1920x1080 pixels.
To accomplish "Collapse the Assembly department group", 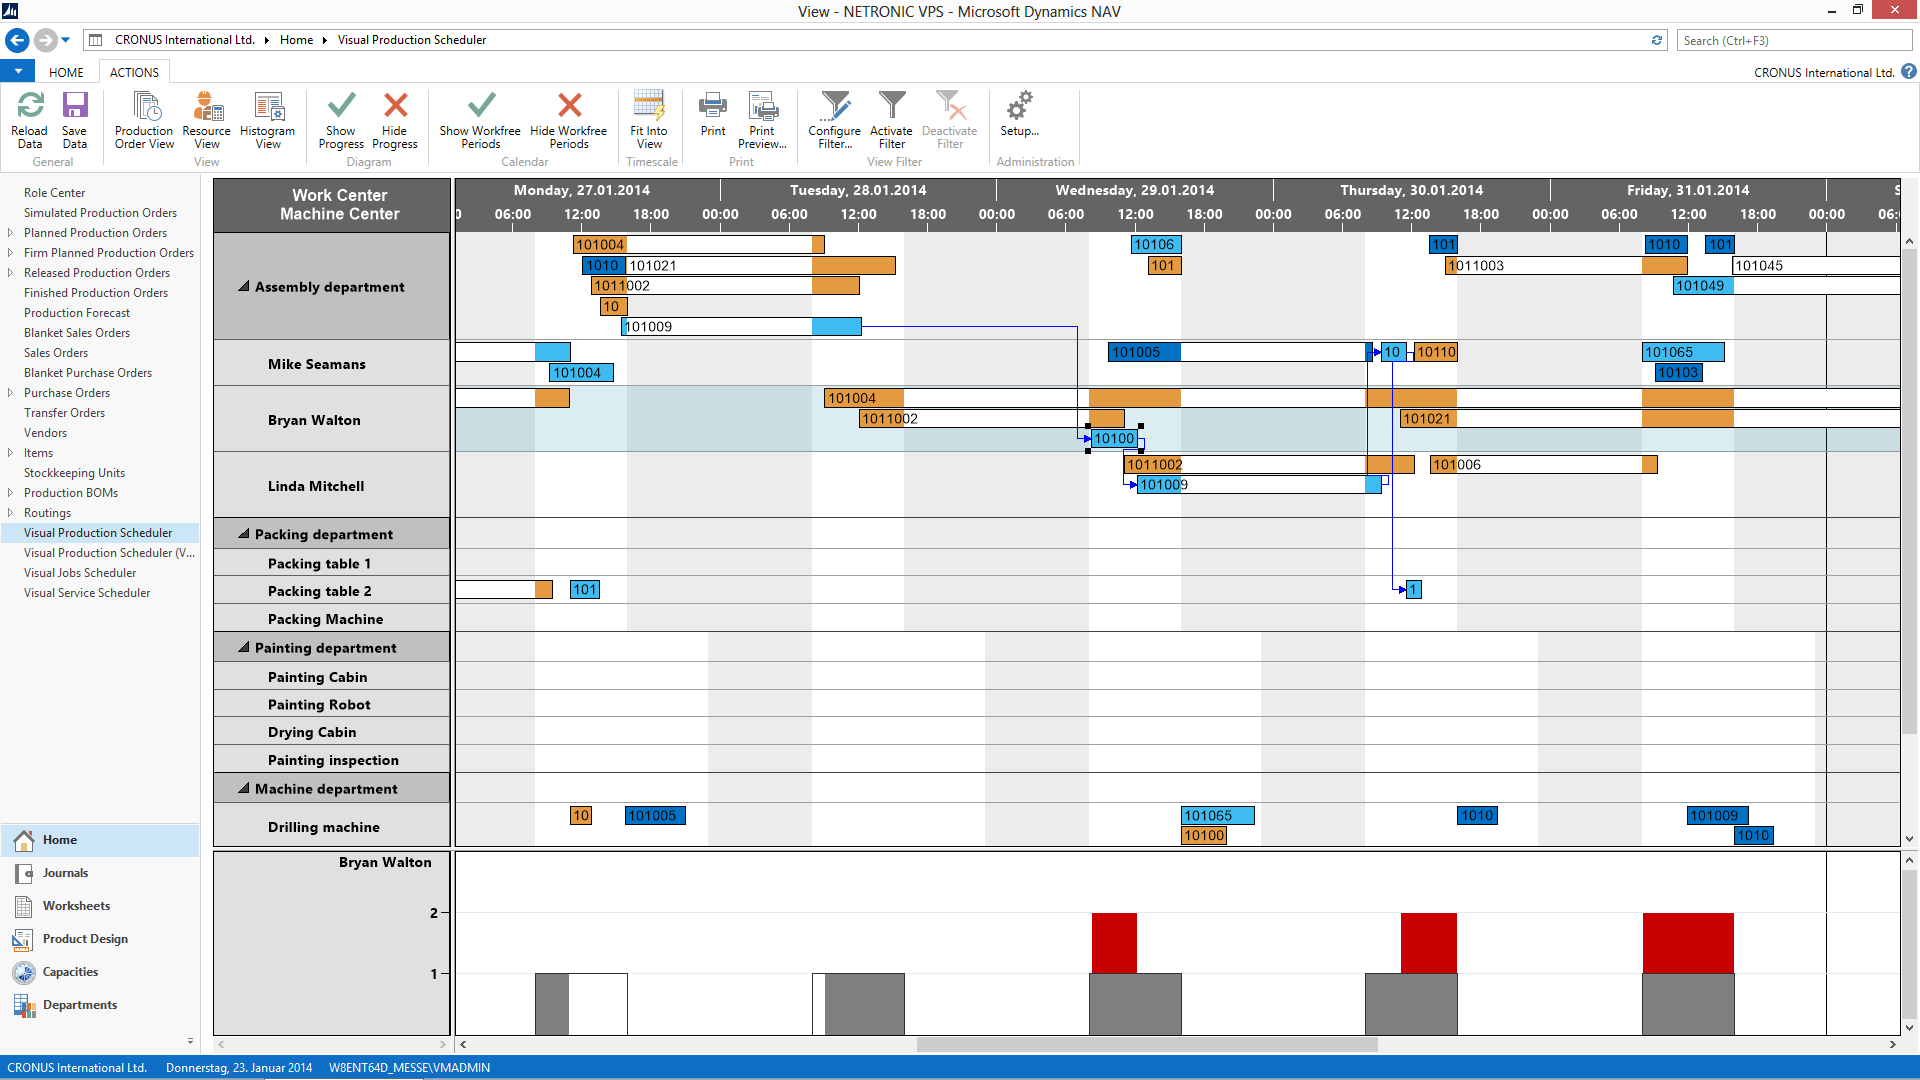I will [x=243, y=286].
